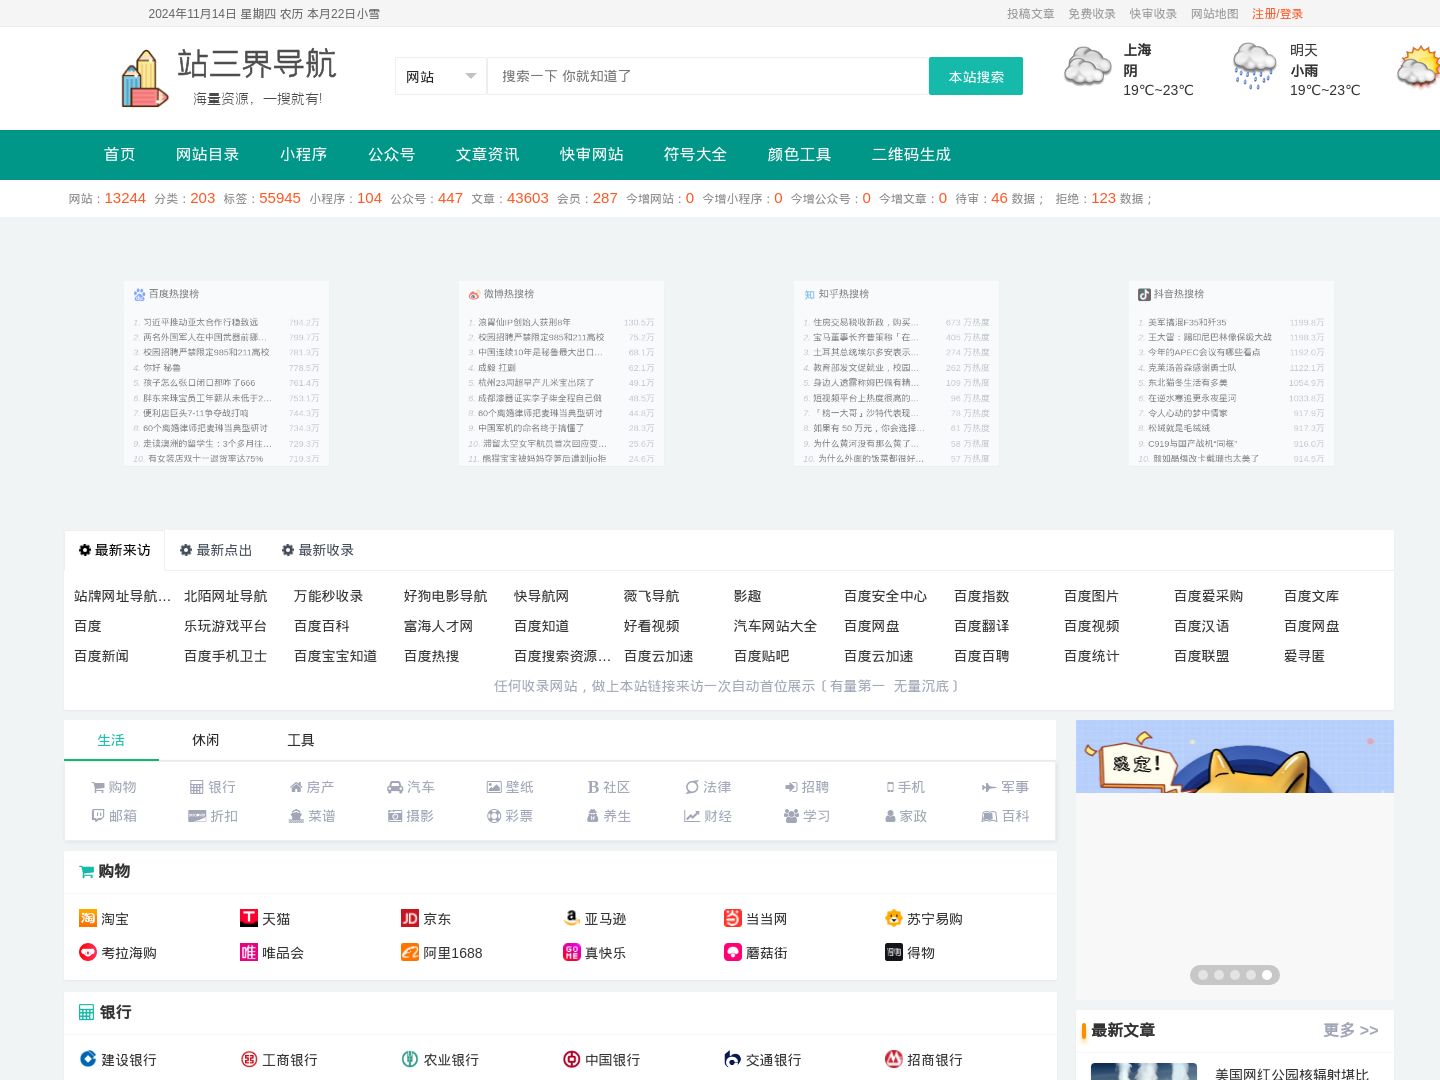The width and height of the screenshot is (1440, 1080).
Task: Switch to the 工具 tab
Action: (x=301, y=740)
